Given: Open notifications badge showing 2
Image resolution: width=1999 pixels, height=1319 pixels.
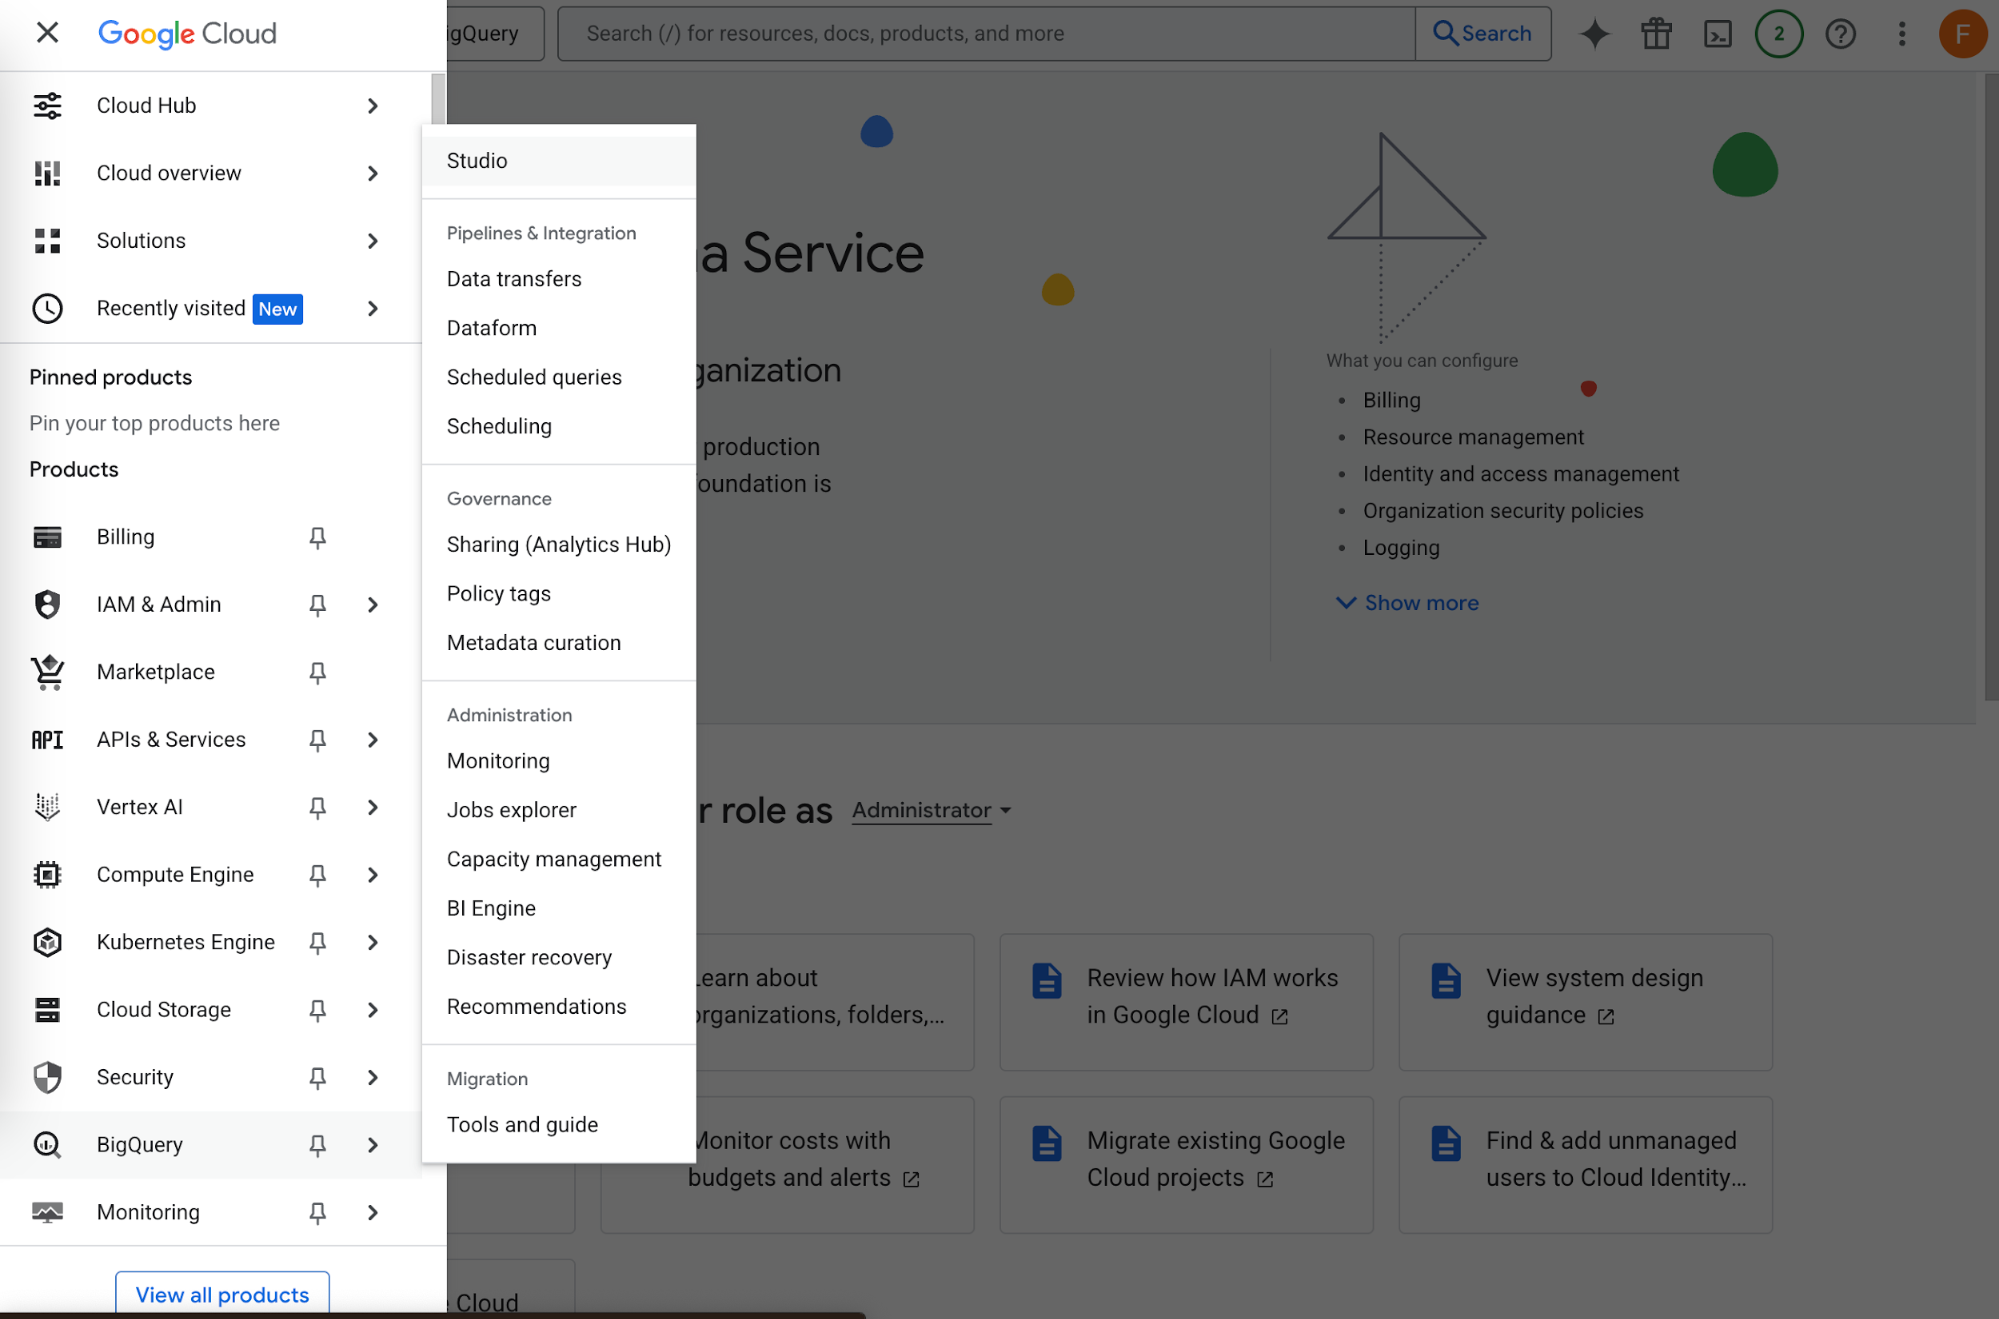Looking at the screenshot, I should point(1779,33).
